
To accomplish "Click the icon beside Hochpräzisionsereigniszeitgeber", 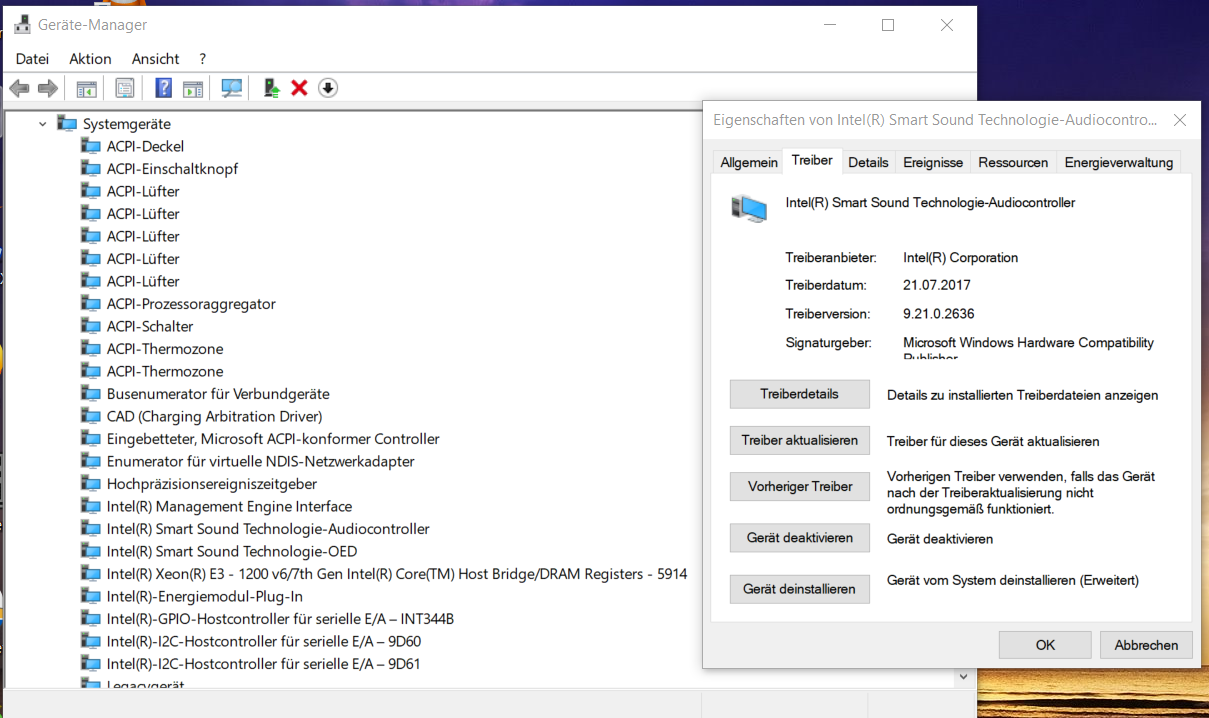I will point(91,484).
